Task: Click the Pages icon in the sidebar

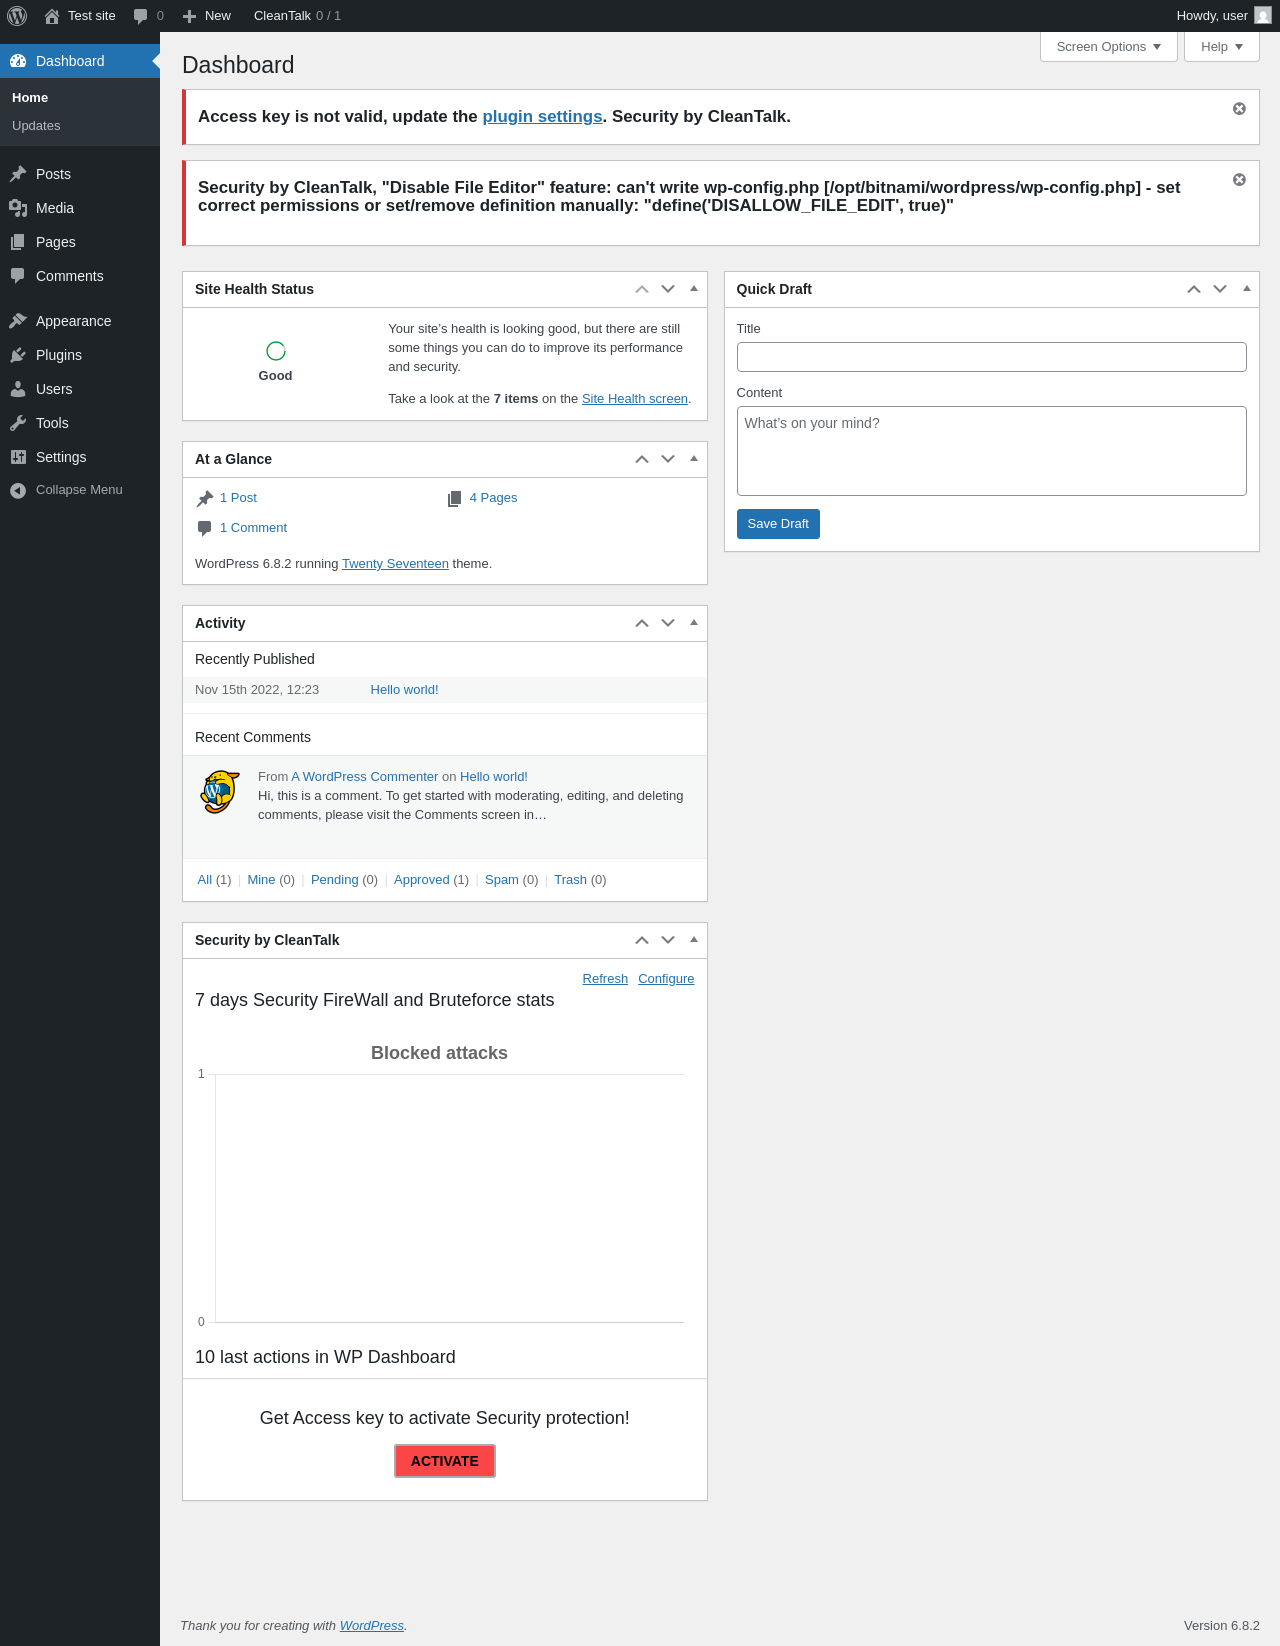Action: (x=18, y=242)
